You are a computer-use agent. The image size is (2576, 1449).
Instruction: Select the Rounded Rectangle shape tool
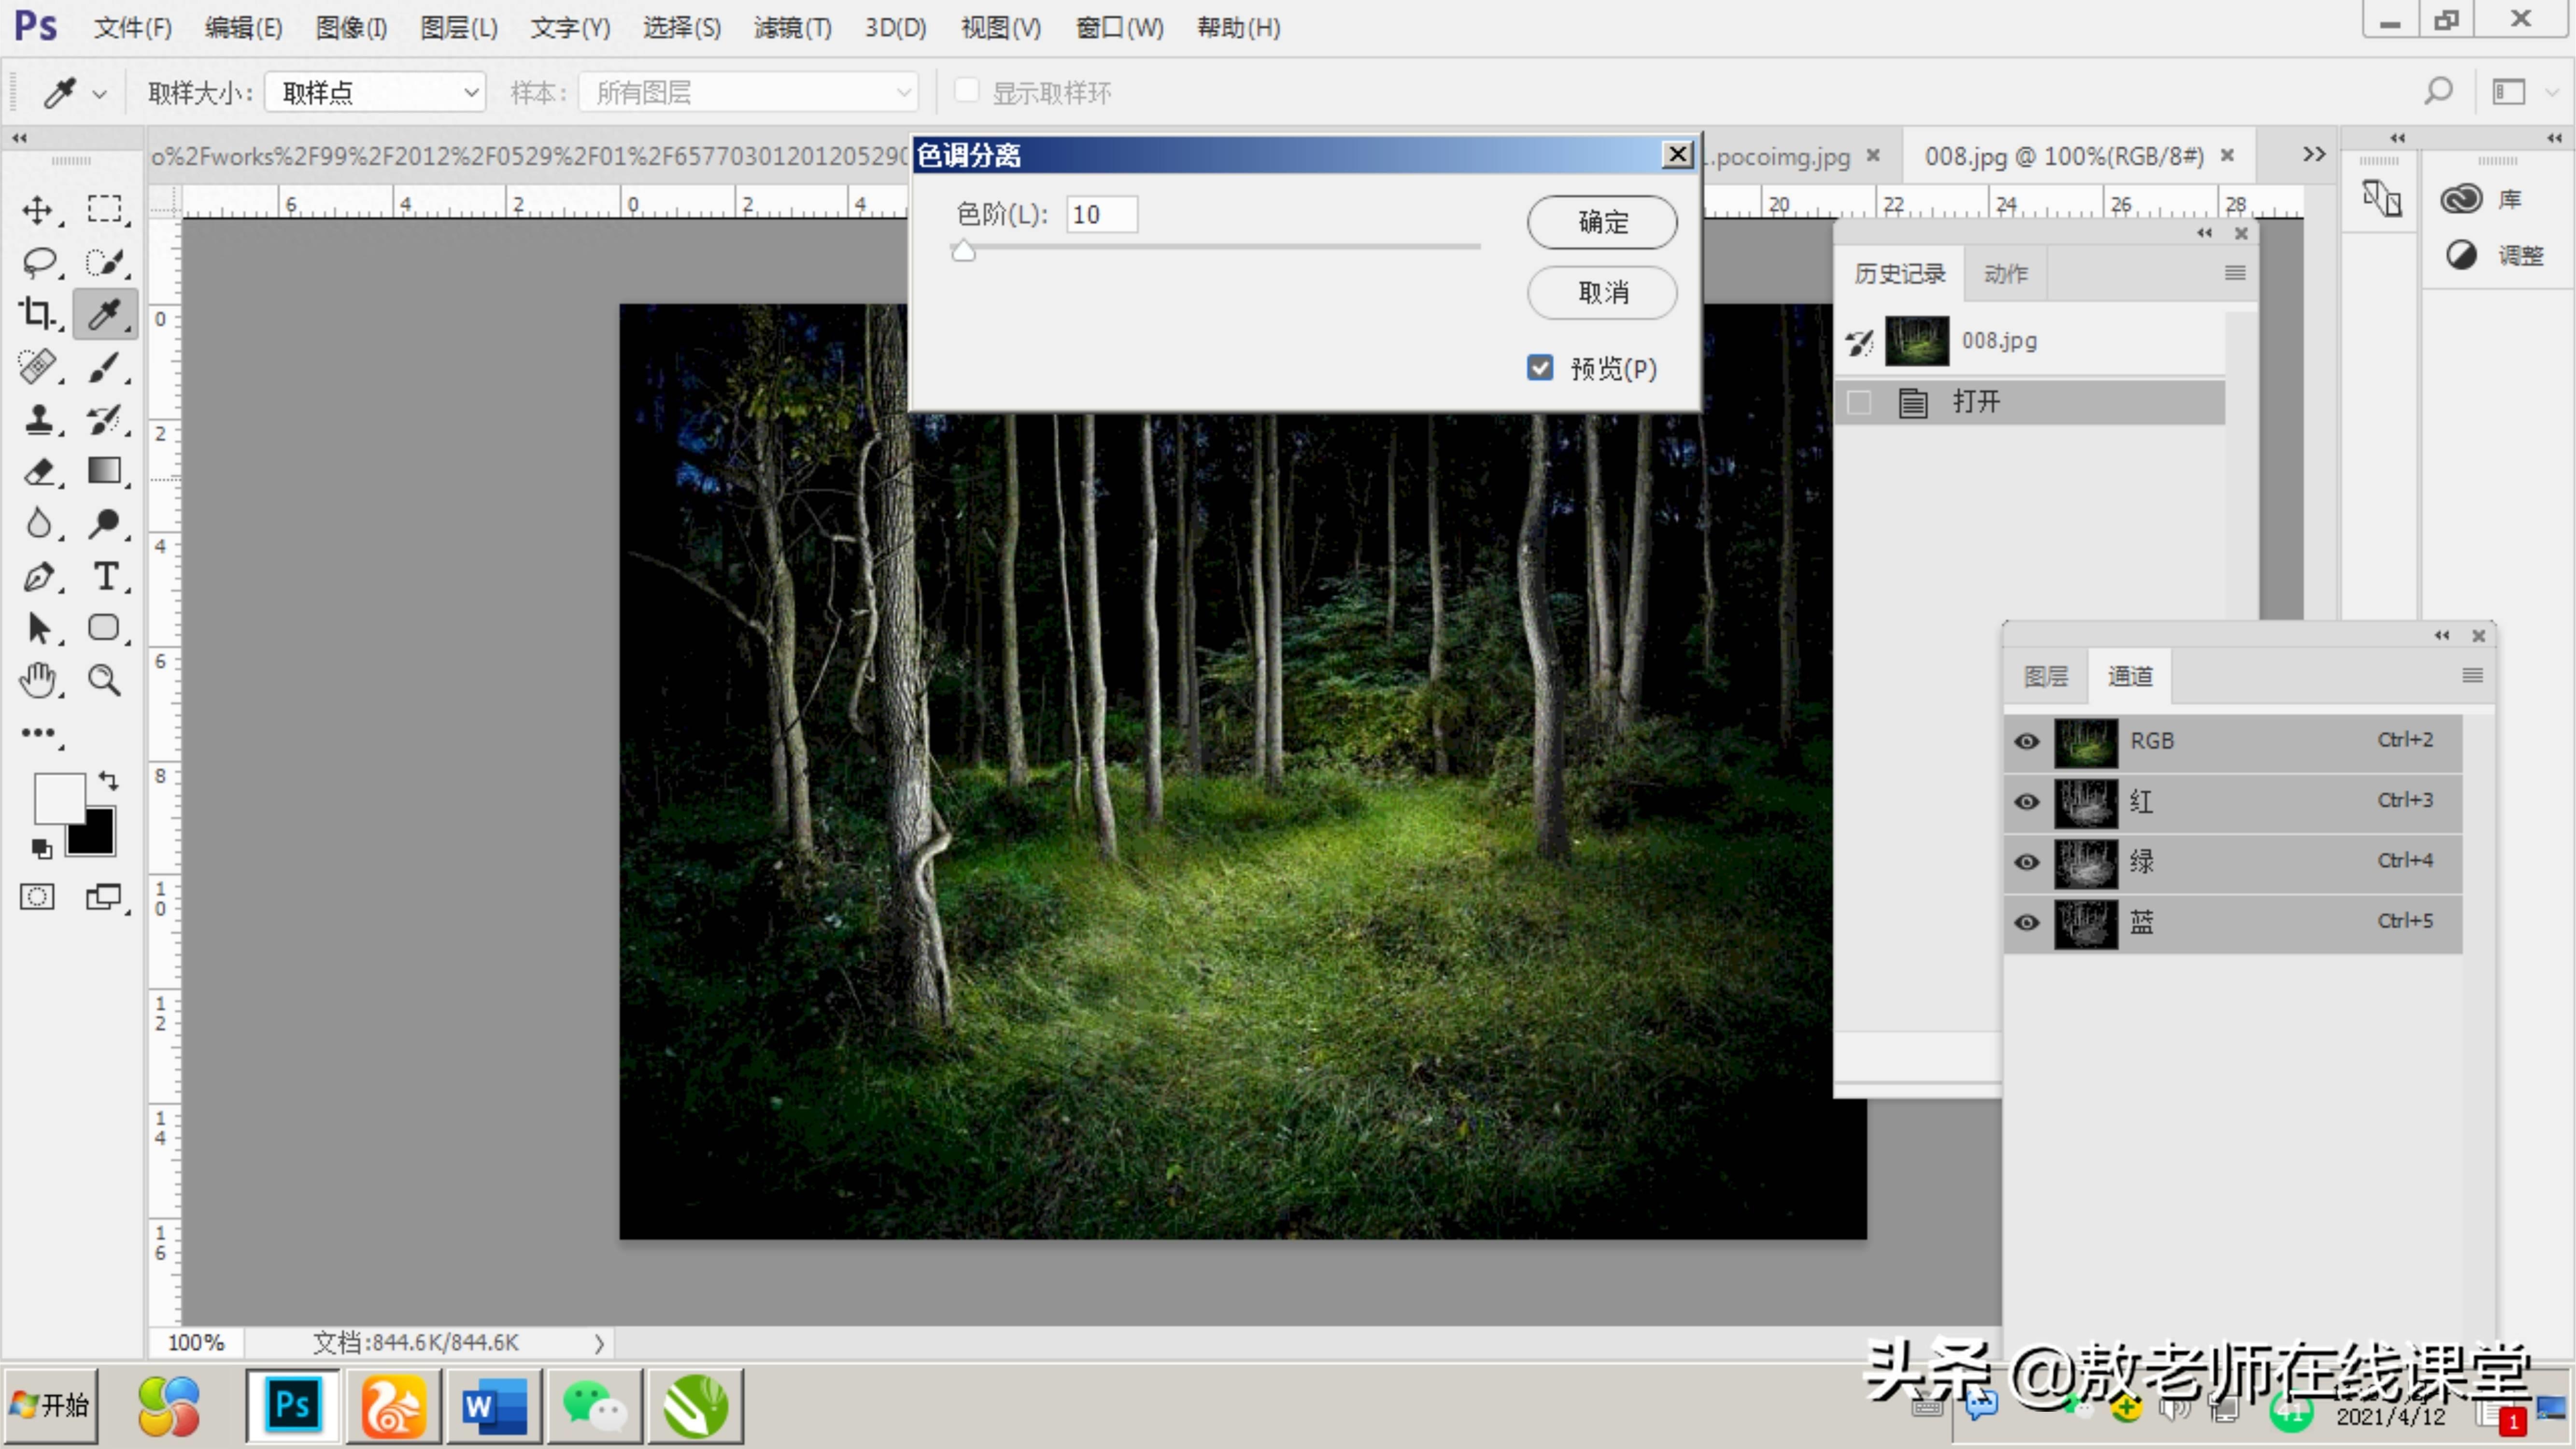click(x=104, y=628)
